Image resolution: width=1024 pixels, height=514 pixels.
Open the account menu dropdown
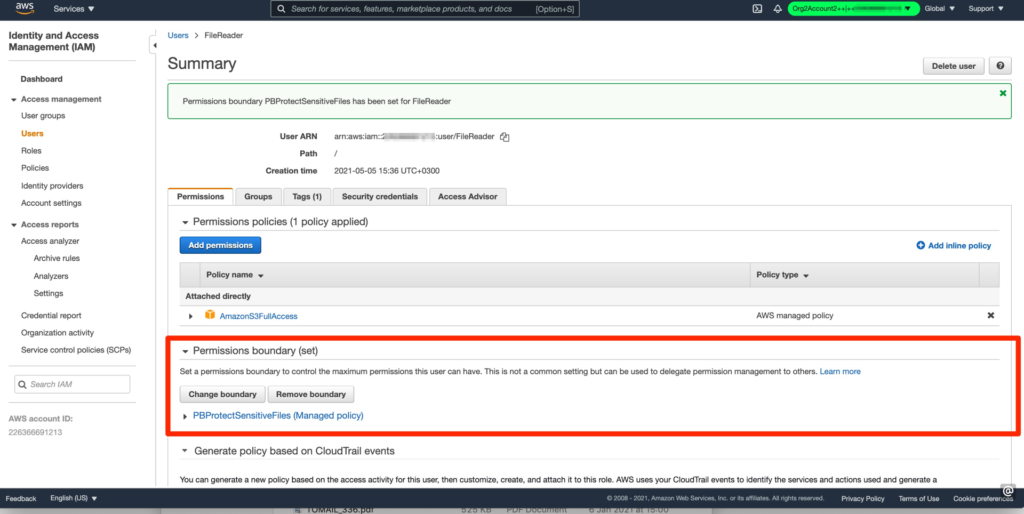(854, 9)
